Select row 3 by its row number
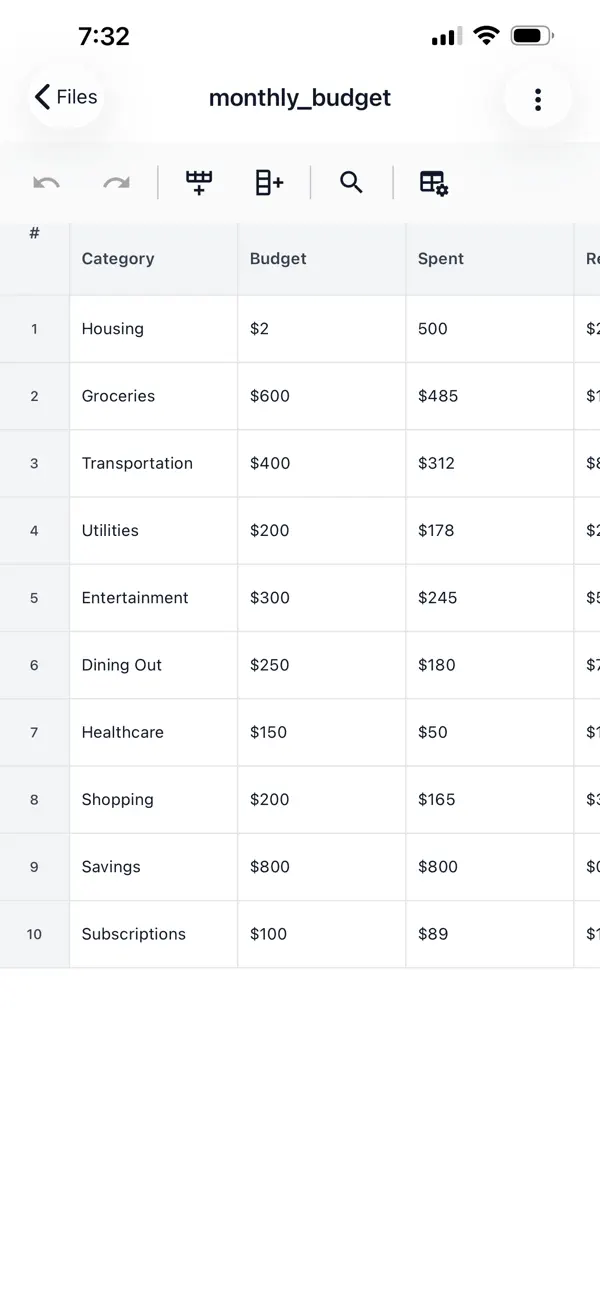Screen dimensions: 600x1298 [34, 463]
